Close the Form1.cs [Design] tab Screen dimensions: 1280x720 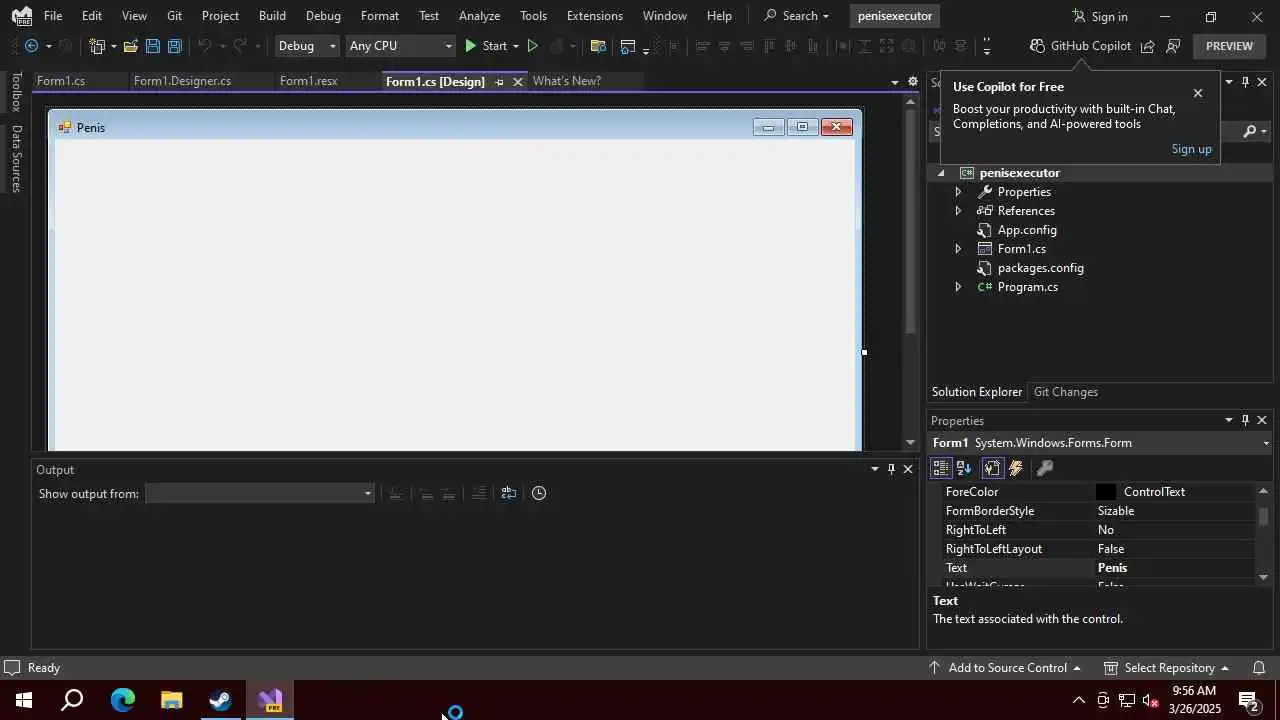(517, 82)
